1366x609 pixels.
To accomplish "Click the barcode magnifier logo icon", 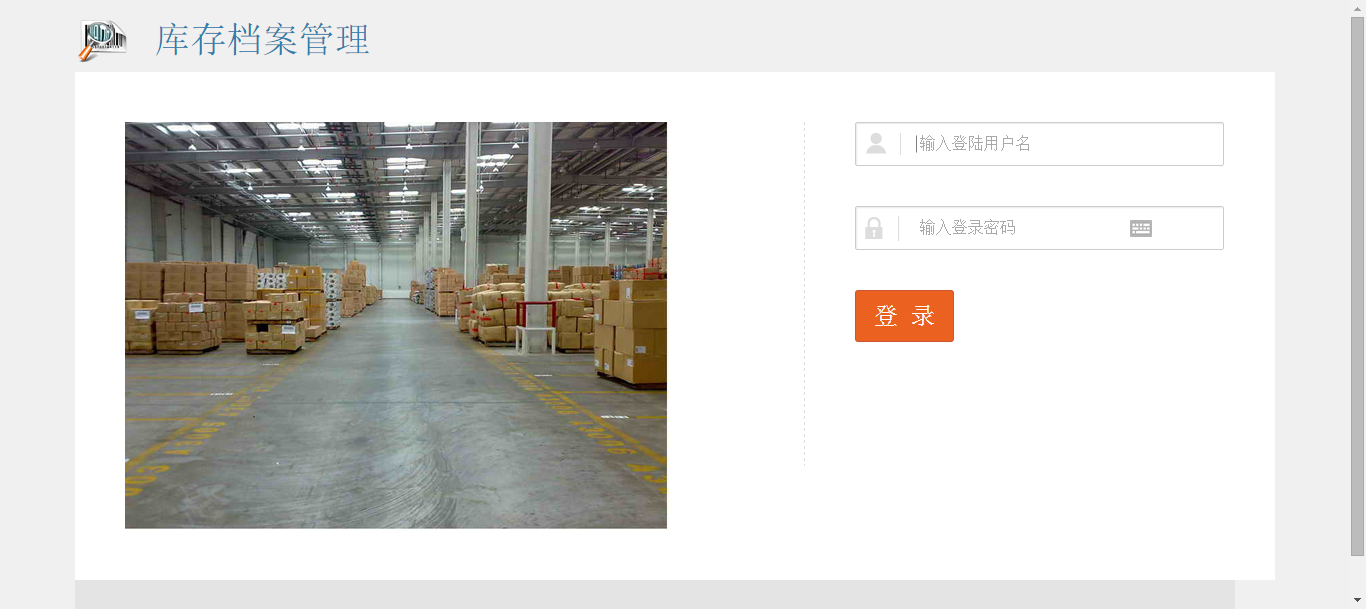I will coord(103,40).
